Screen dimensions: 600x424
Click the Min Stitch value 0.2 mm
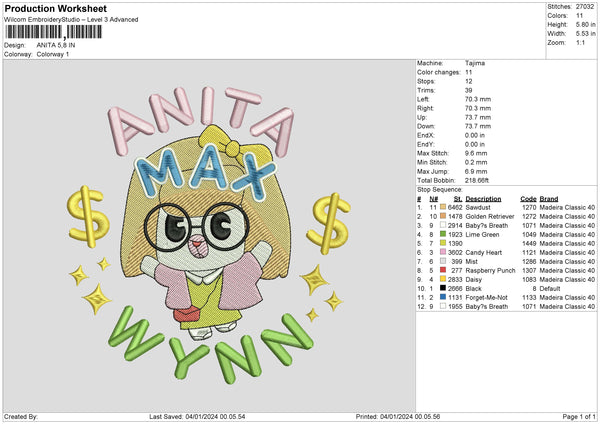click(x=476, y=162)
